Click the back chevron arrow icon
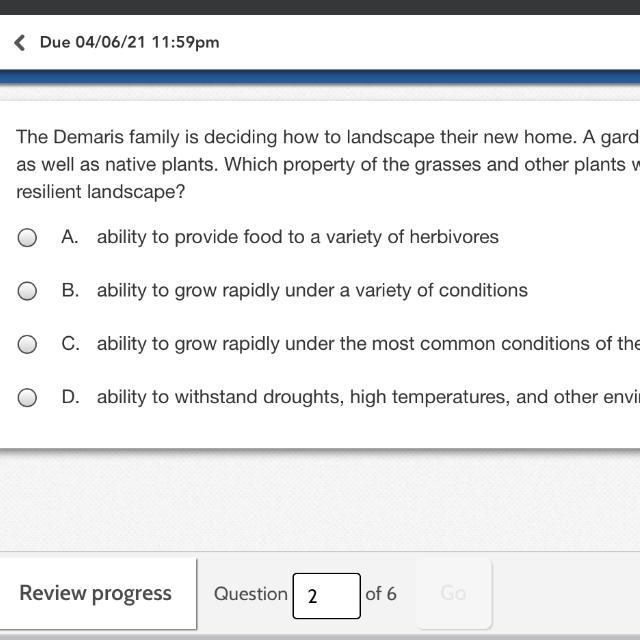Viewport: 640px width, 640px height. click(19, 42)
